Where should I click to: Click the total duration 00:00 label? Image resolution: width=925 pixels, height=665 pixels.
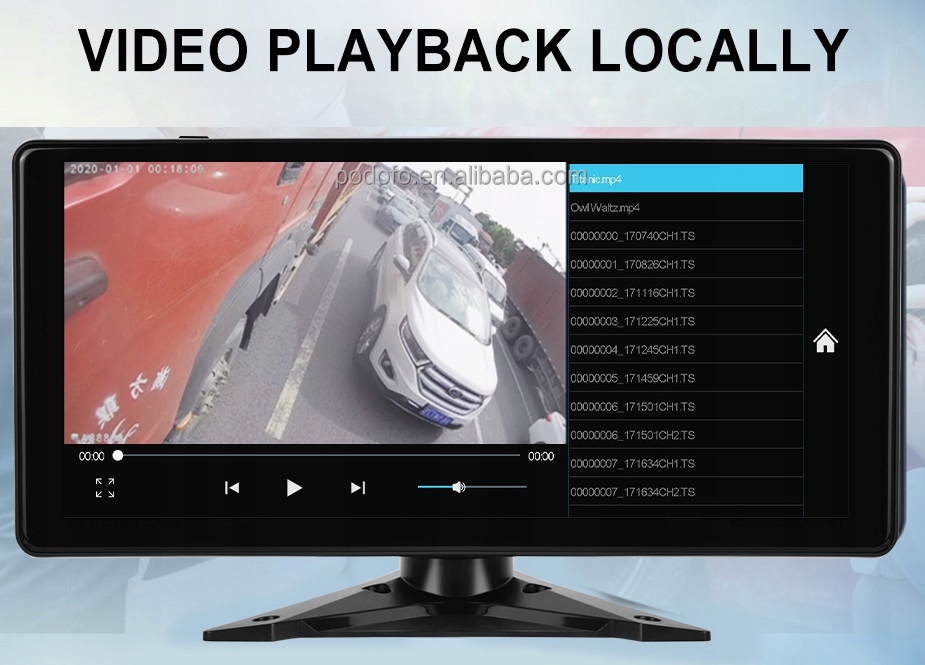tap(541, 456)
